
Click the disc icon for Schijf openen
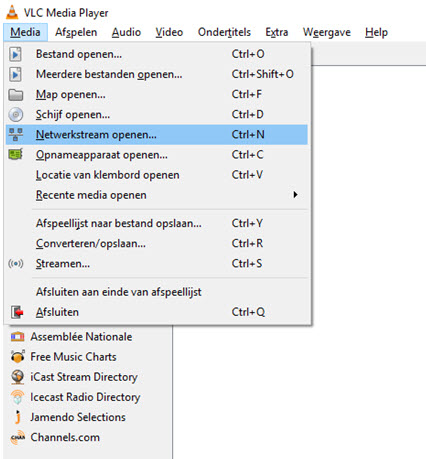[x=16, y=115]
